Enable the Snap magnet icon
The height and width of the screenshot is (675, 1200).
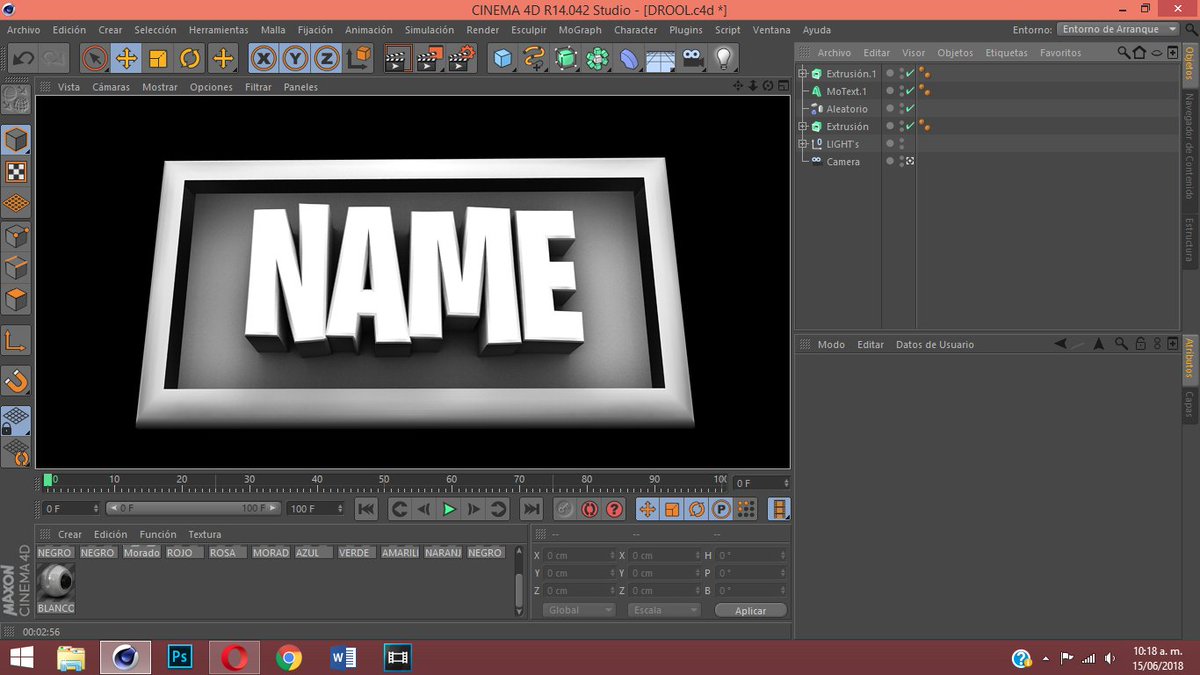pos(16,380)
